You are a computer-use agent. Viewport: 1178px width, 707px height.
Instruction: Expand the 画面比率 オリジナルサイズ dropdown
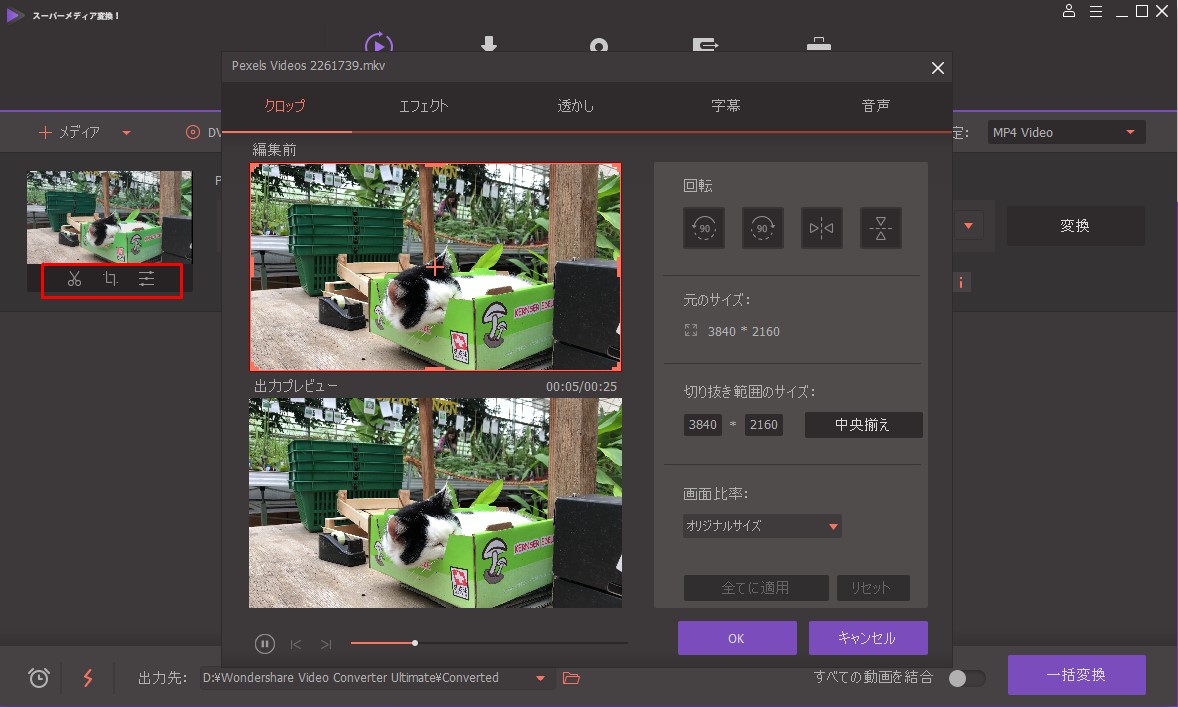(762, 526)
